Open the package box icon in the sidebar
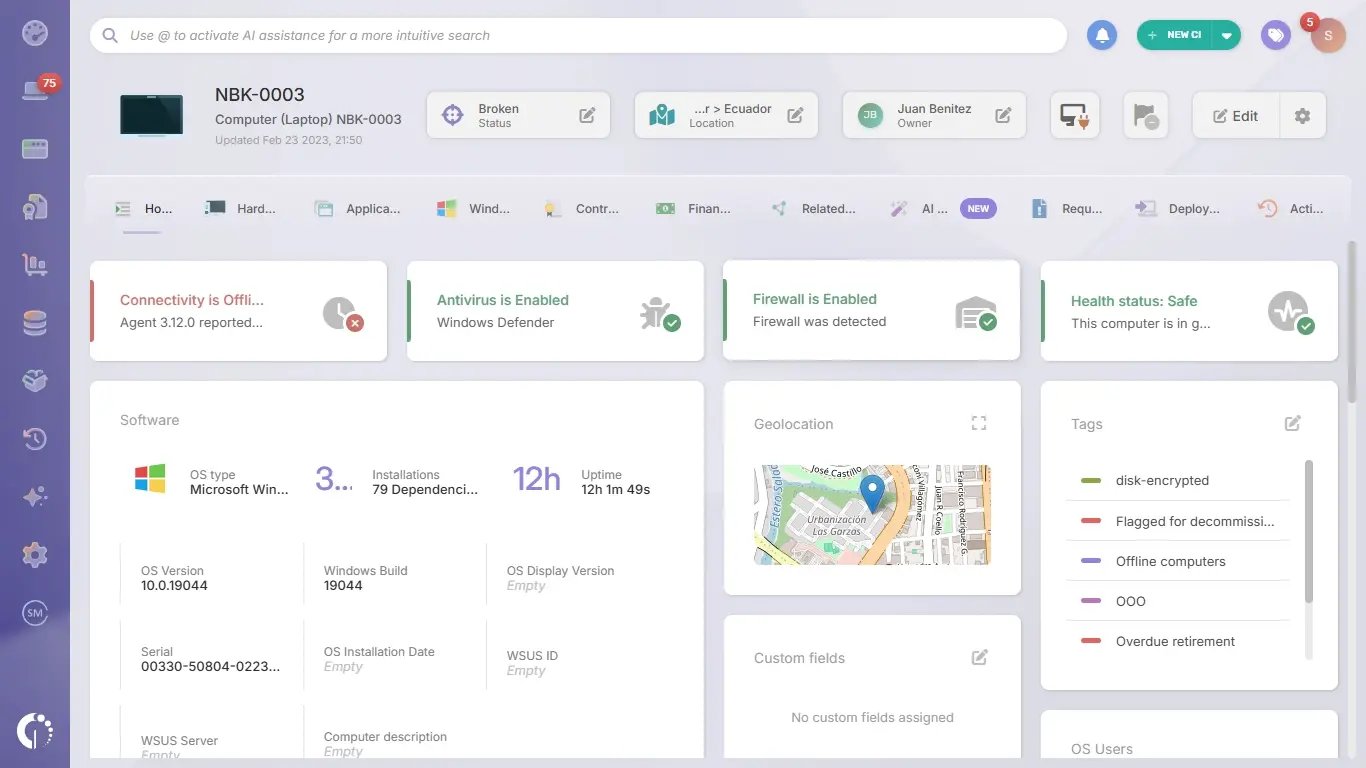1366x768 pixels. pyautogui.click(x=35, y=381)
